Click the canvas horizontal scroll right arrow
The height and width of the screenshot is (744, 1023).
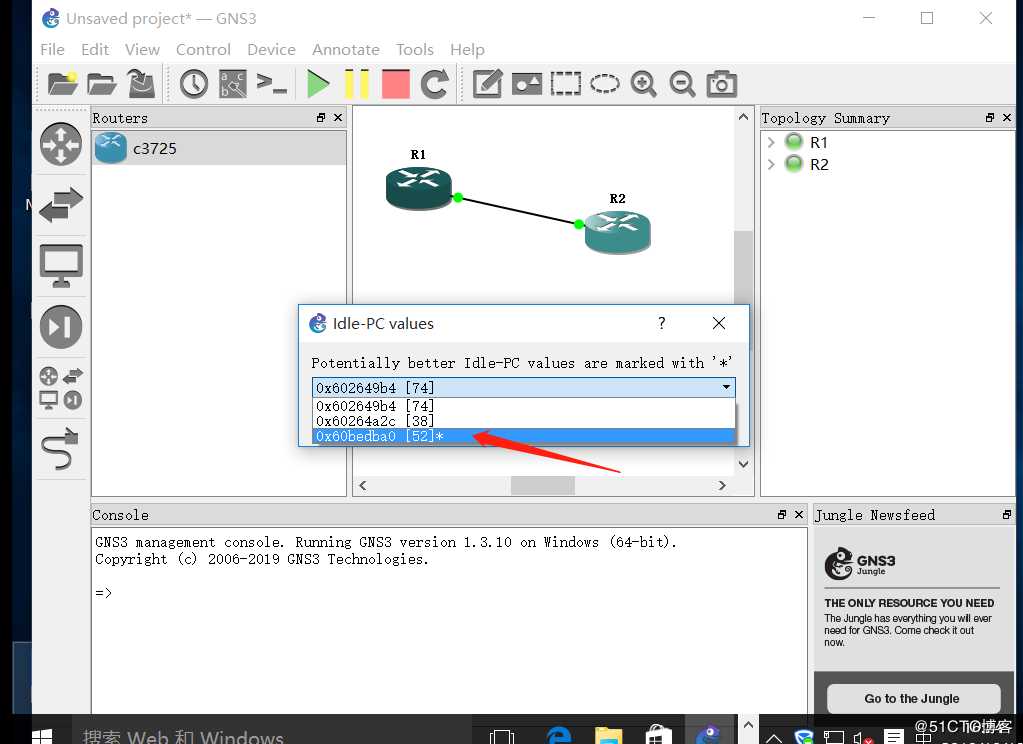tap(722, 485)
